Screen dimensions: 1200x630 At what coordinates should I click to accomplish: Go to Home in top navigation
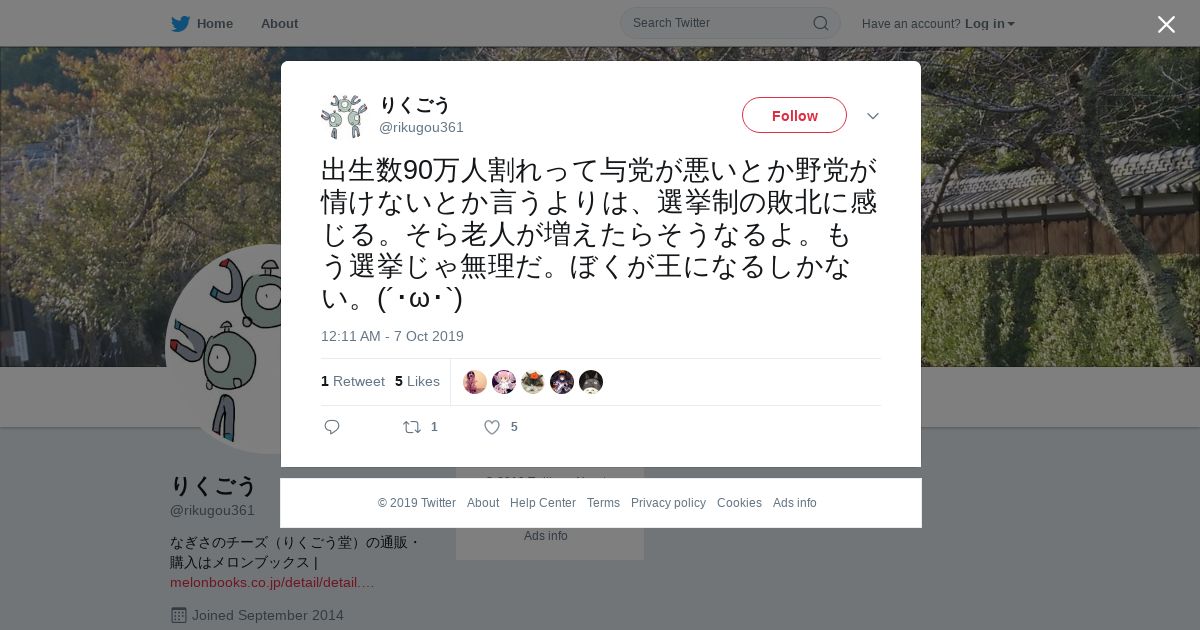214,24
